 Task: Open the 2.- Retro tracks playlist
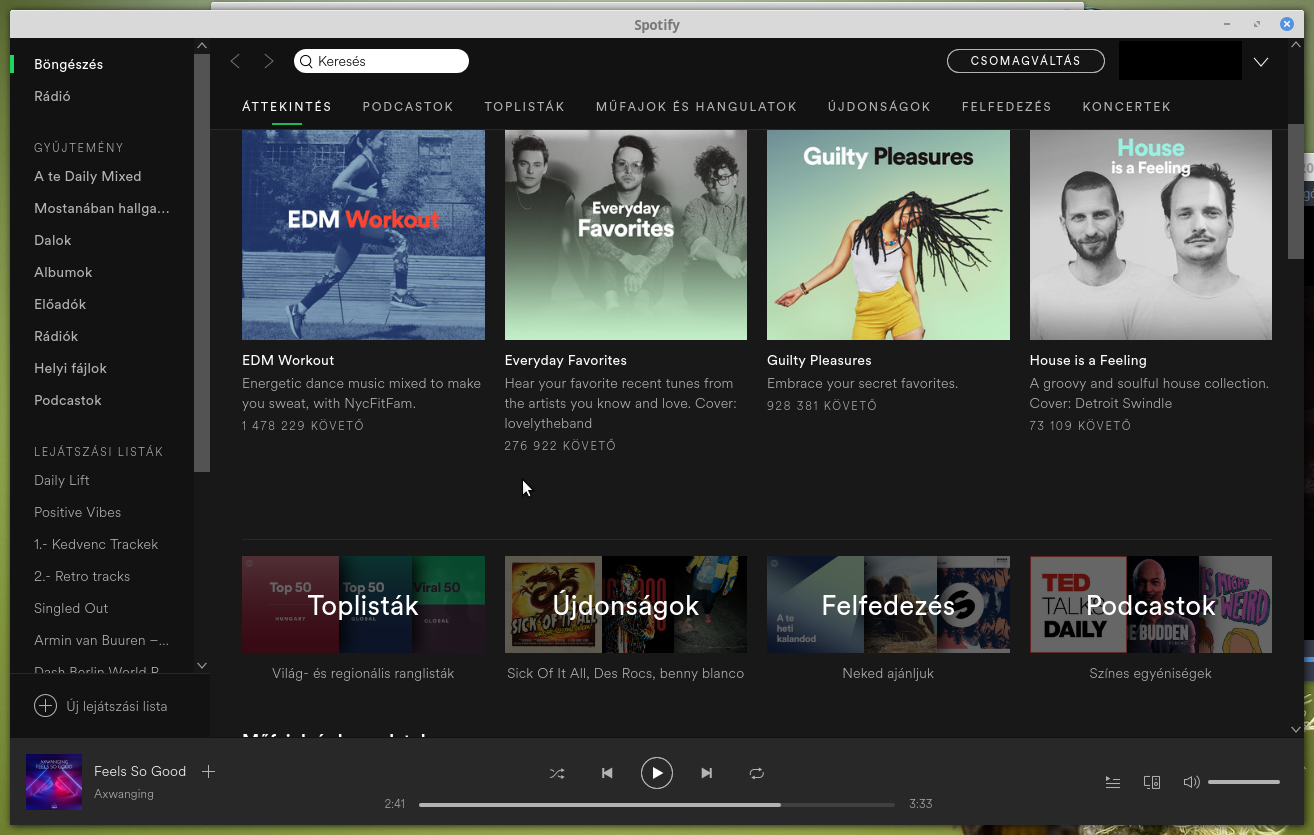point(82,576)
